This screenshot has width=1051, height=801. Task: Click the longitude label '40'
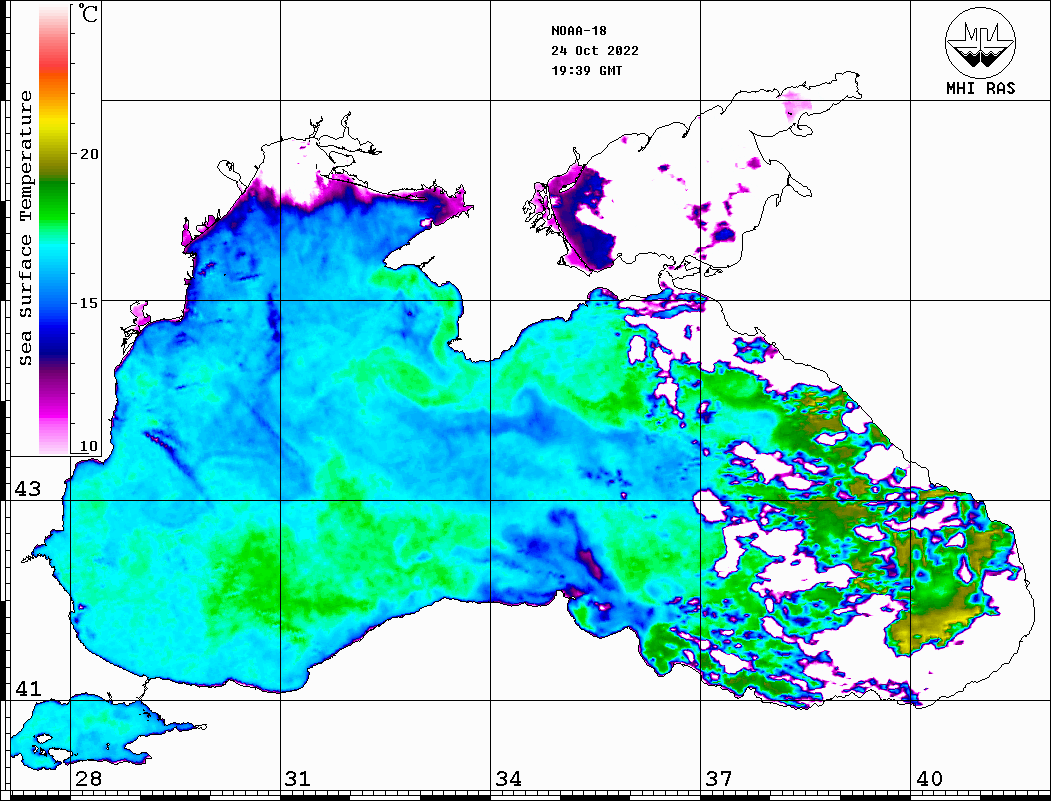929,778
